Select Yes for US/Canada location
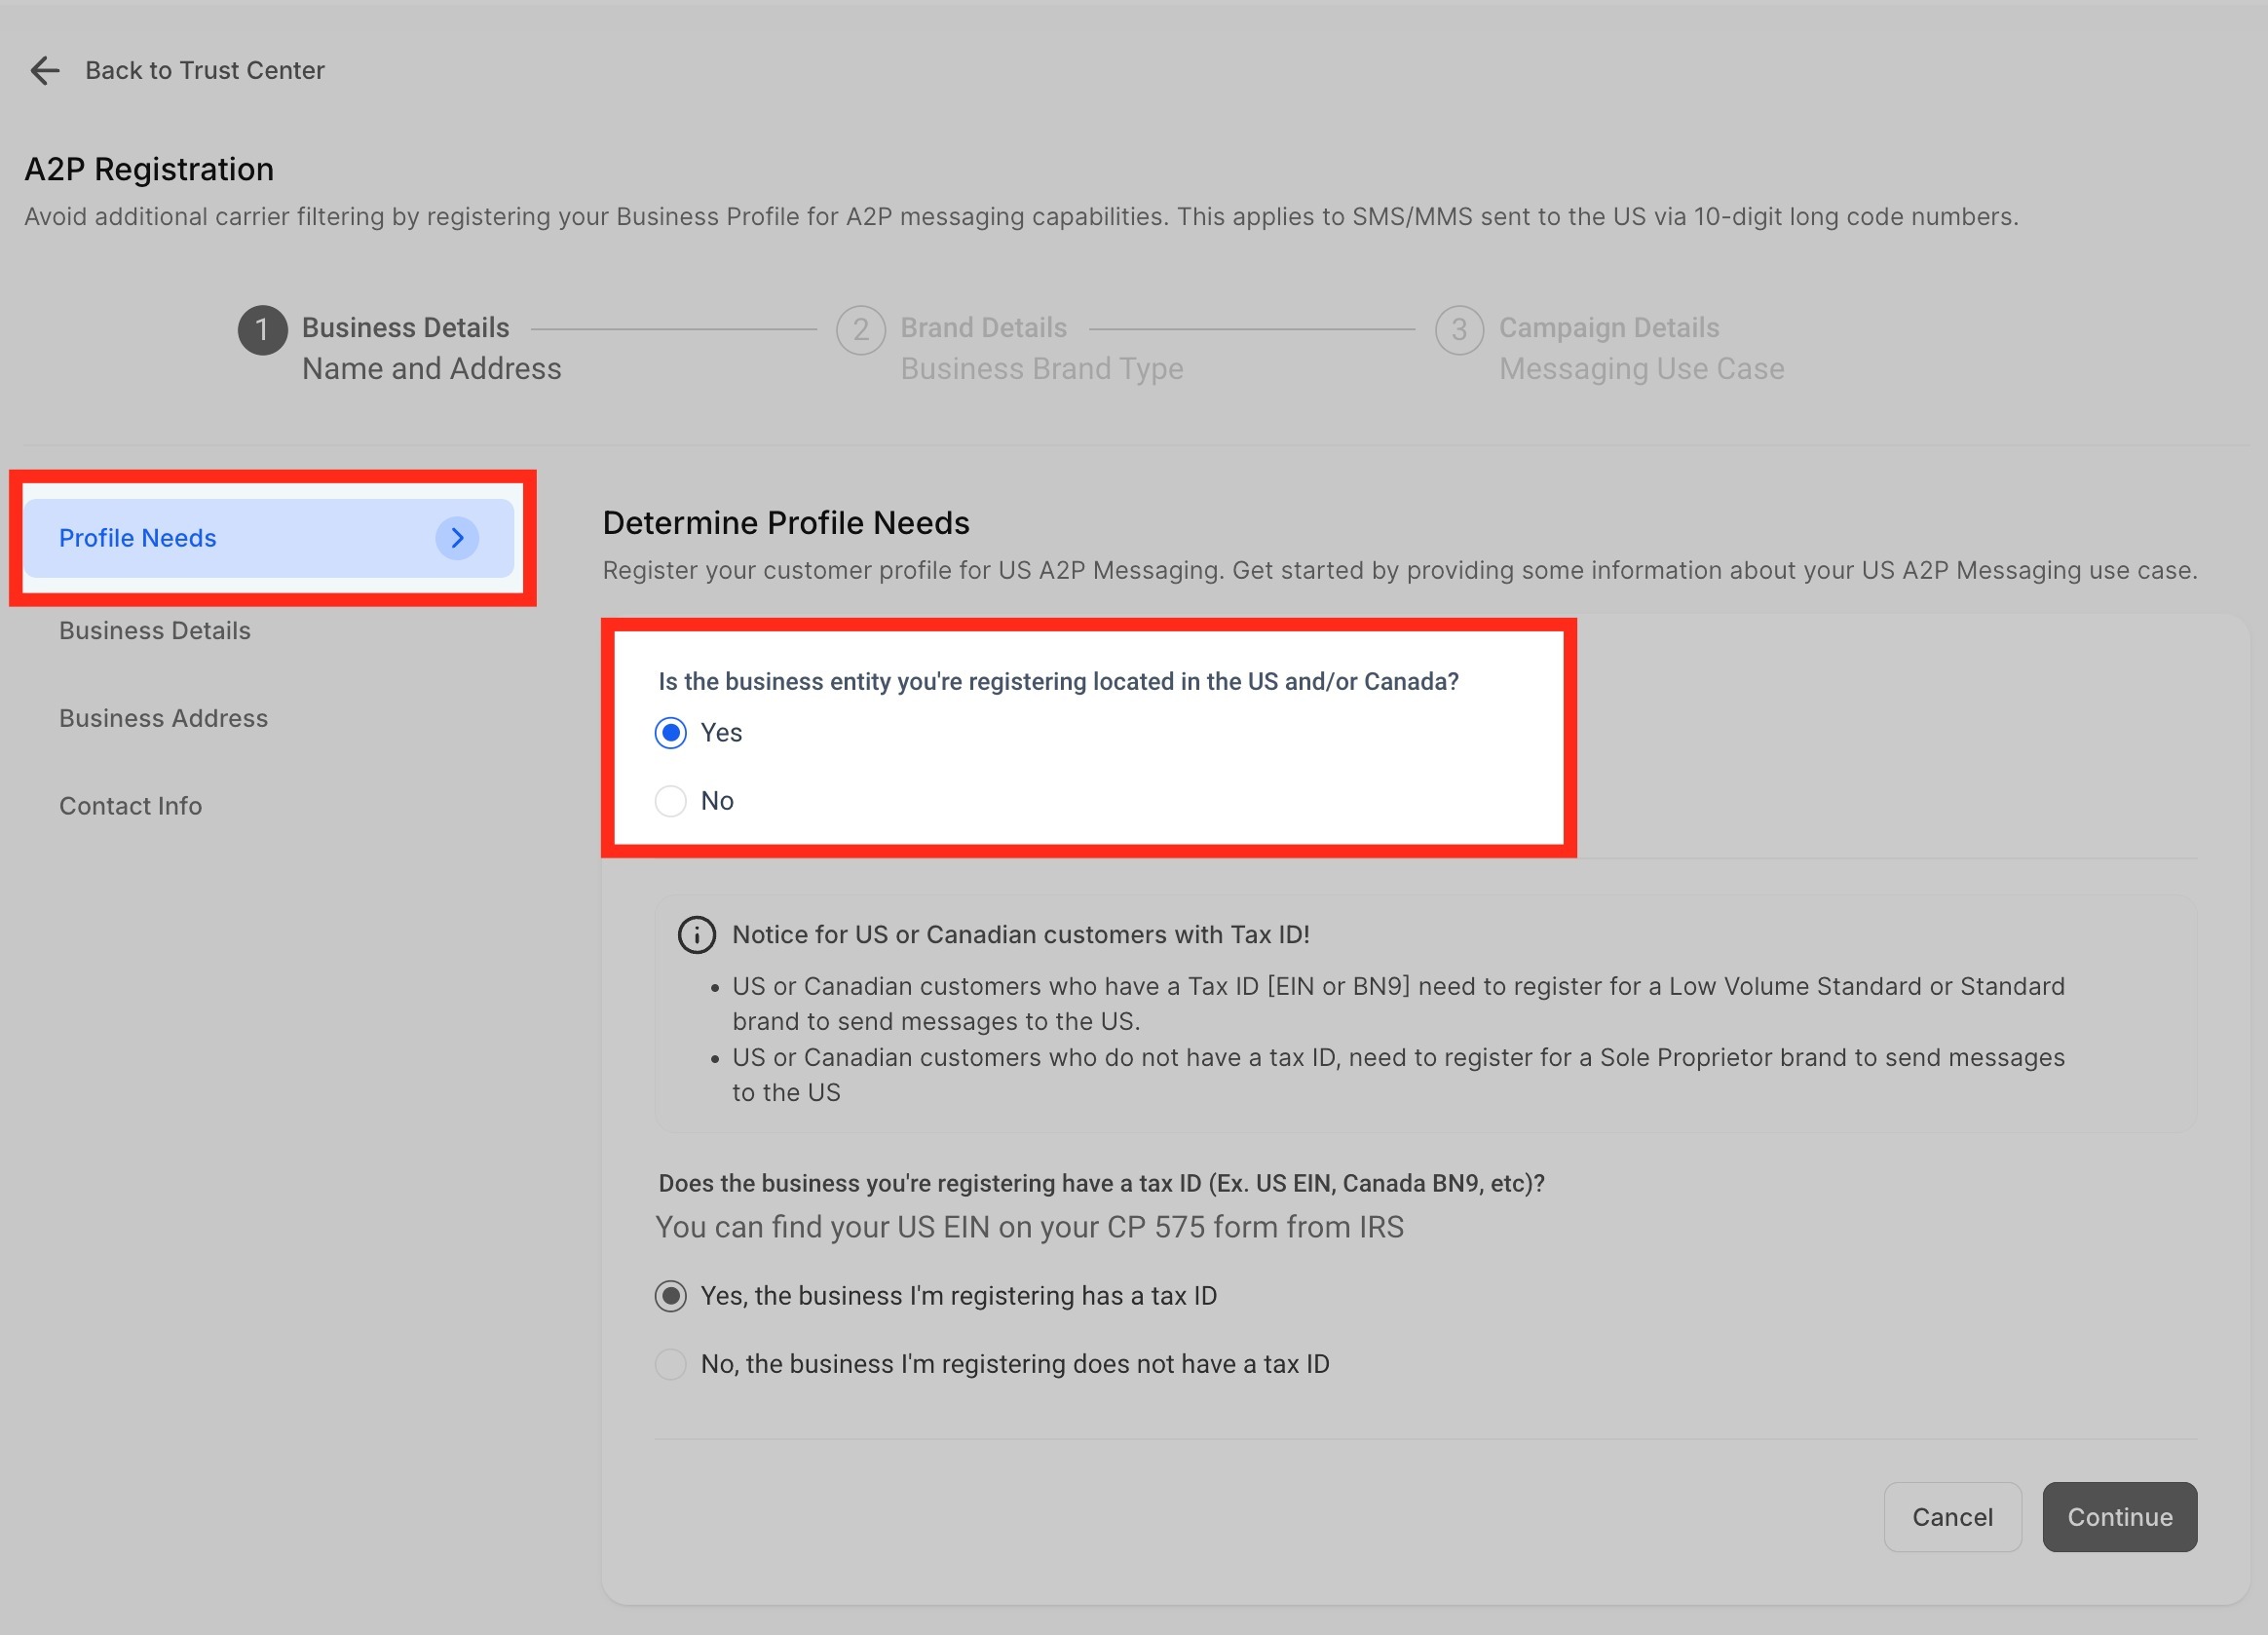The image size is (2268, 1635). pos(670,733)
